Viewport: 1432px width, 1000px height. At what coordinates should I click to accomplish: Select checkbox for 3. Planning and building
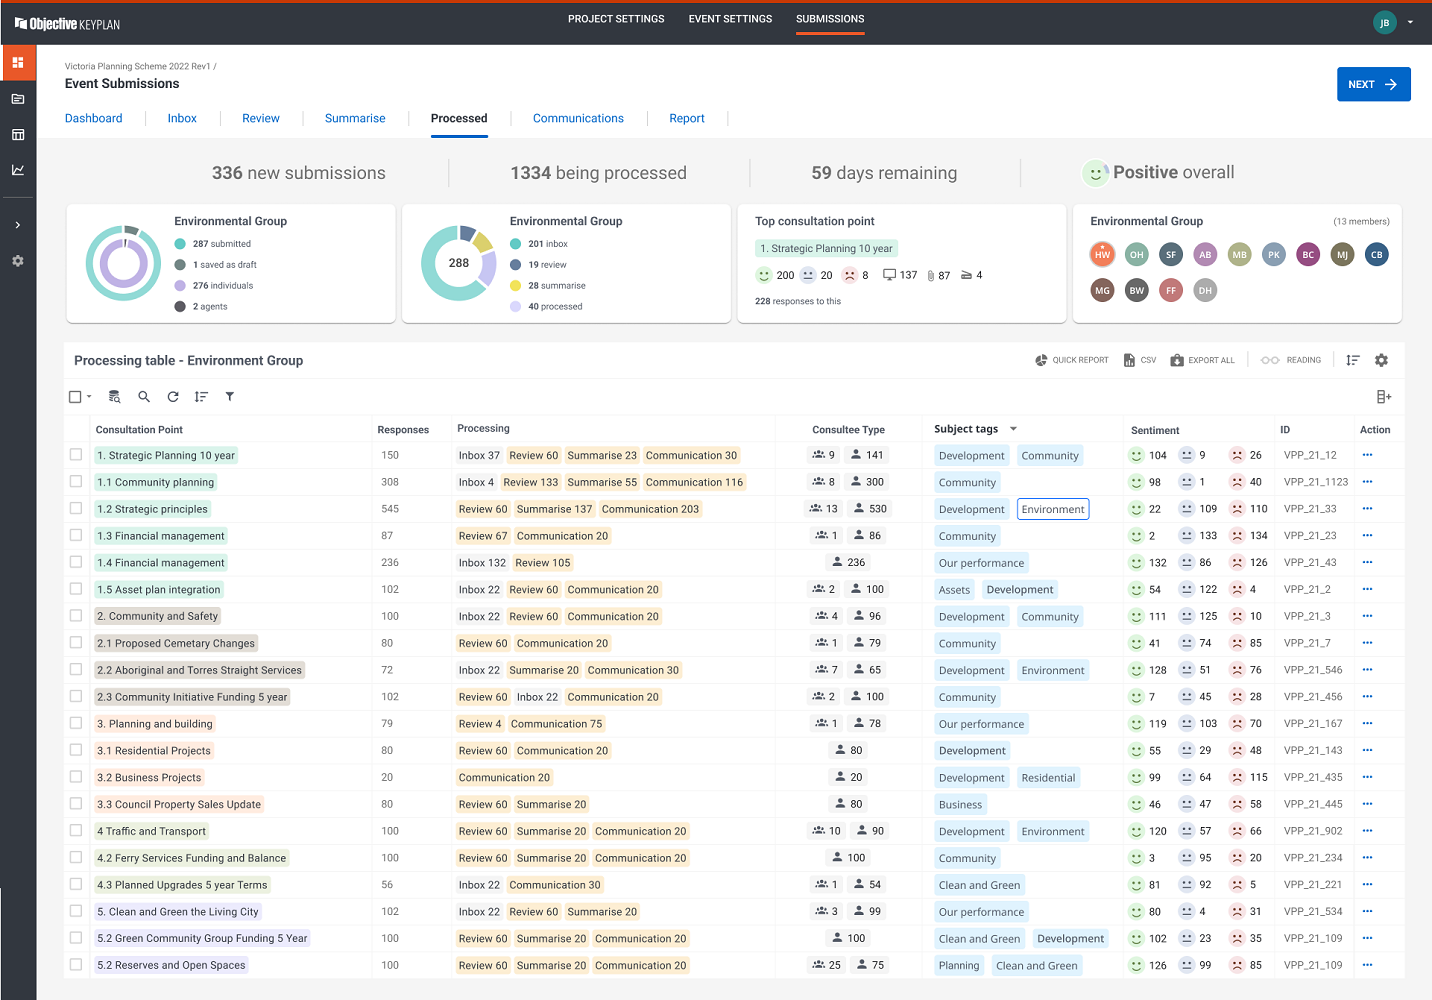point(76,723)
